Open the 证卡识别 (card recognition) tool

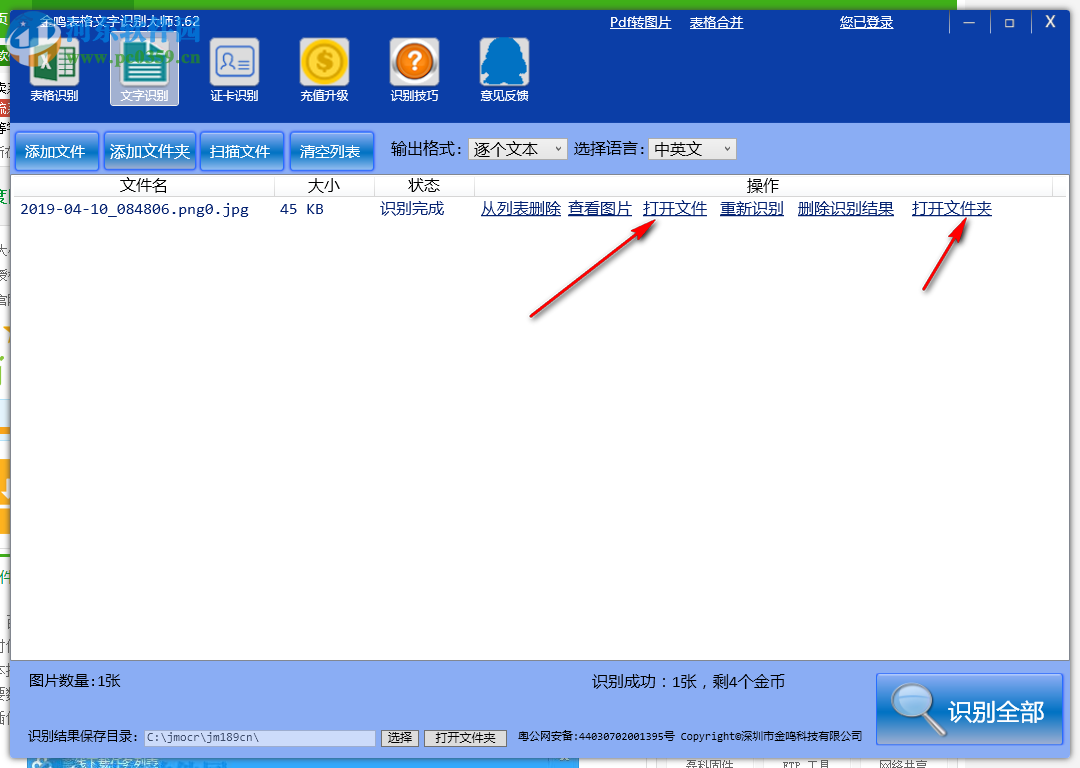pos(234,70)
